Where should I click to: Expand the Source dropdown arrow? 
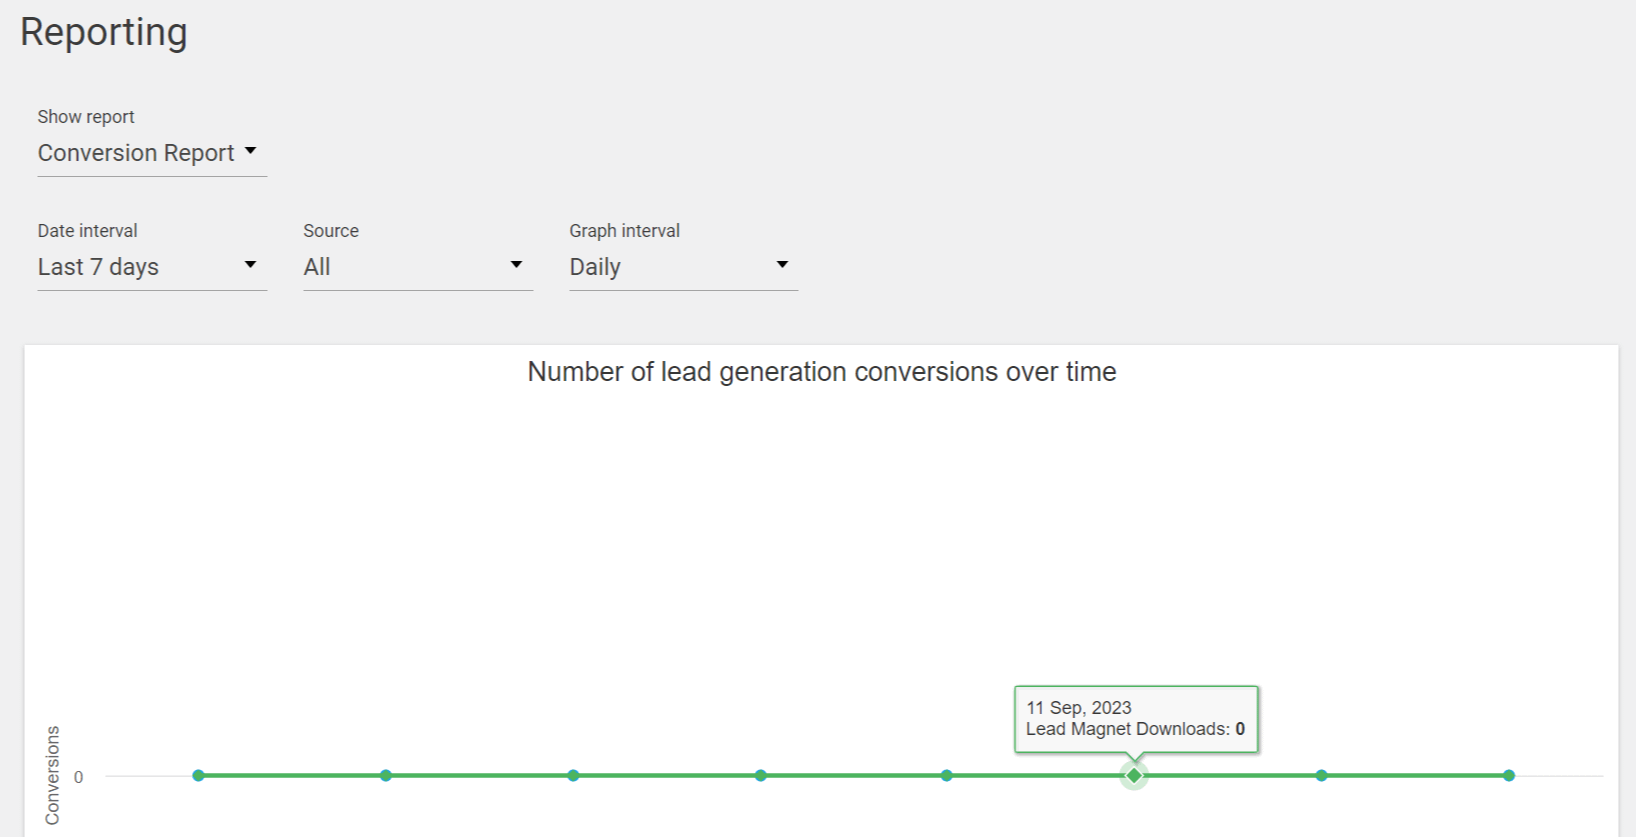point(516,265)
